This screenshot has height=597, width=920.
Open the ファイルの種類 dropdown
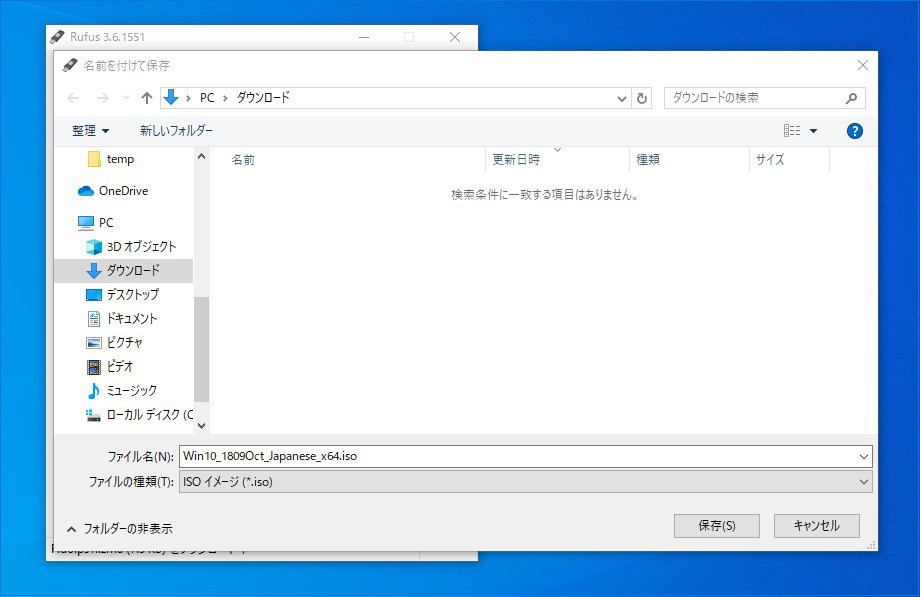(525, 482)
